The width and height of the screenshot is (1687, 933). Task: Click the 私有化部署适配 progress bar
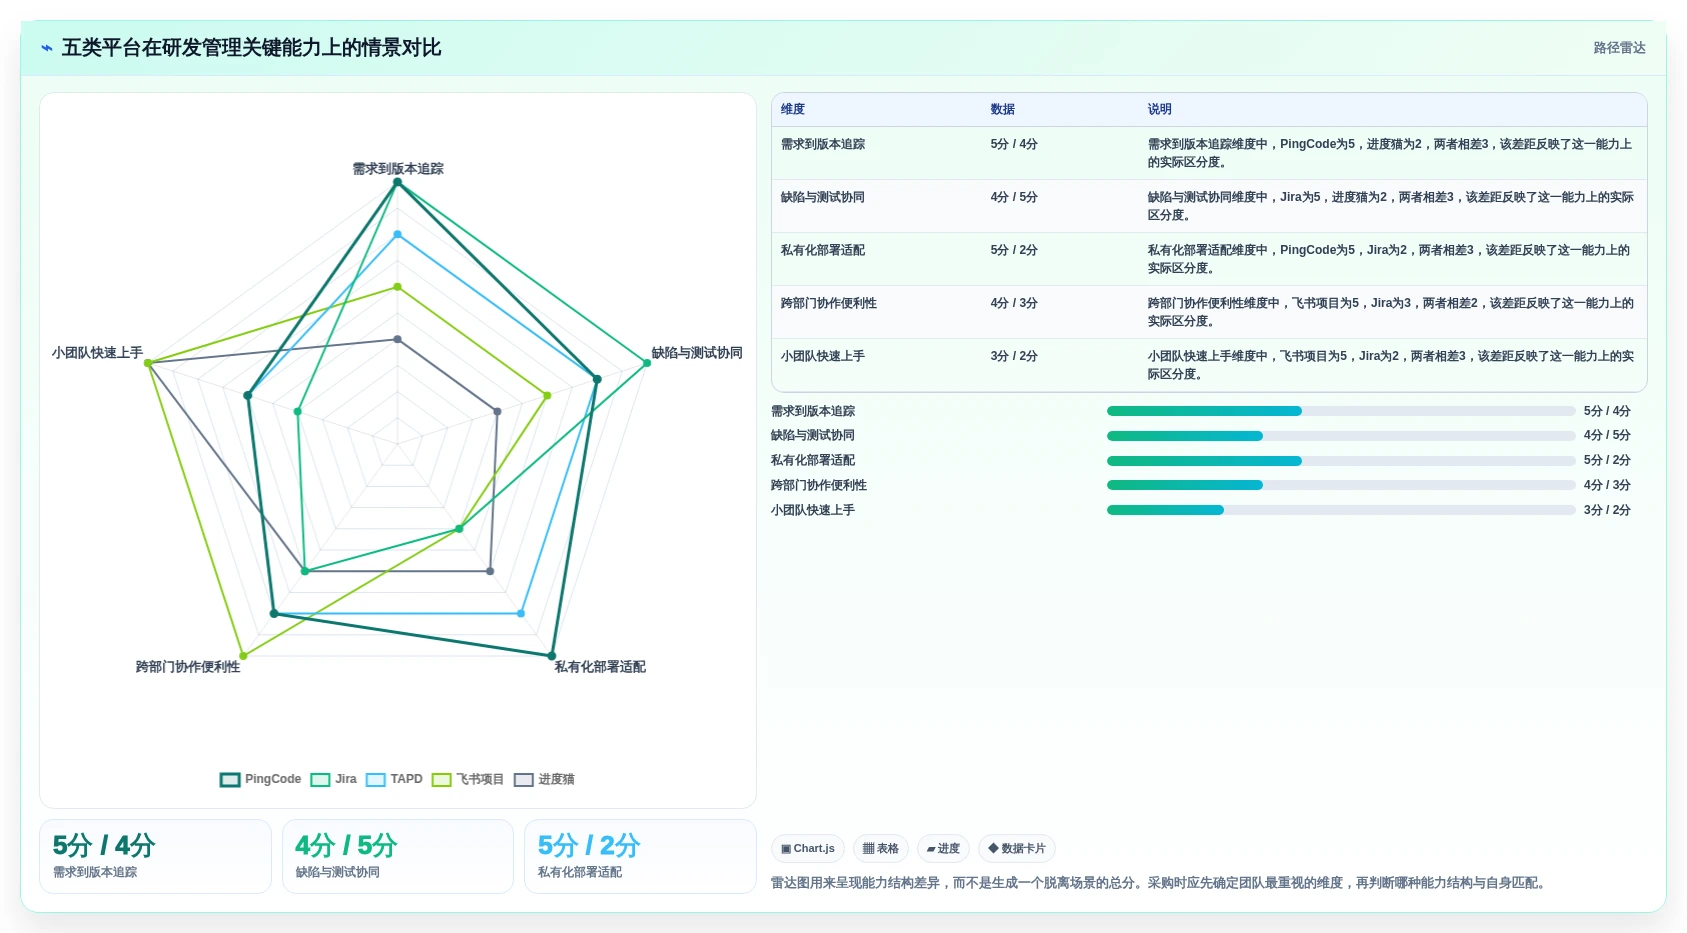click(x=1341, y=461)
